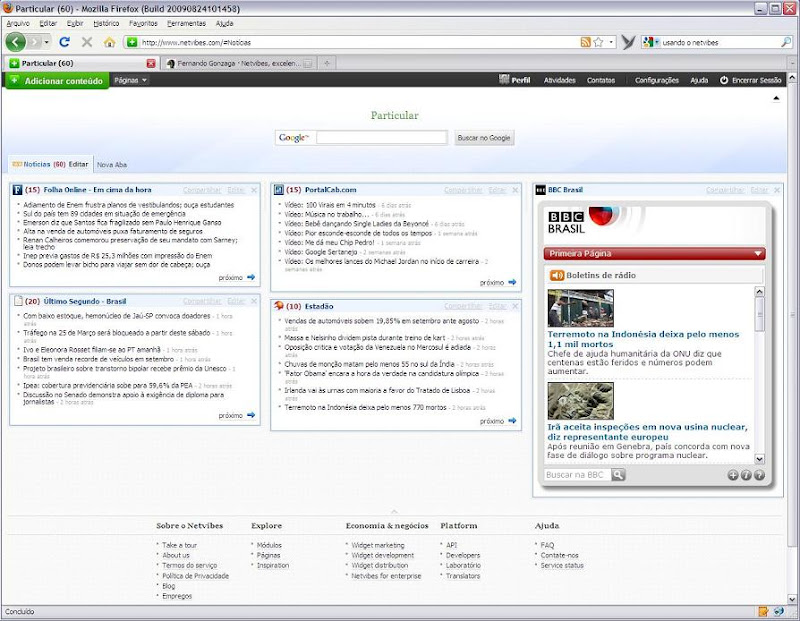Viewport: 800px width, 621px height.
Task: Close the BBC Brasil widget
Action: [777, 190]
